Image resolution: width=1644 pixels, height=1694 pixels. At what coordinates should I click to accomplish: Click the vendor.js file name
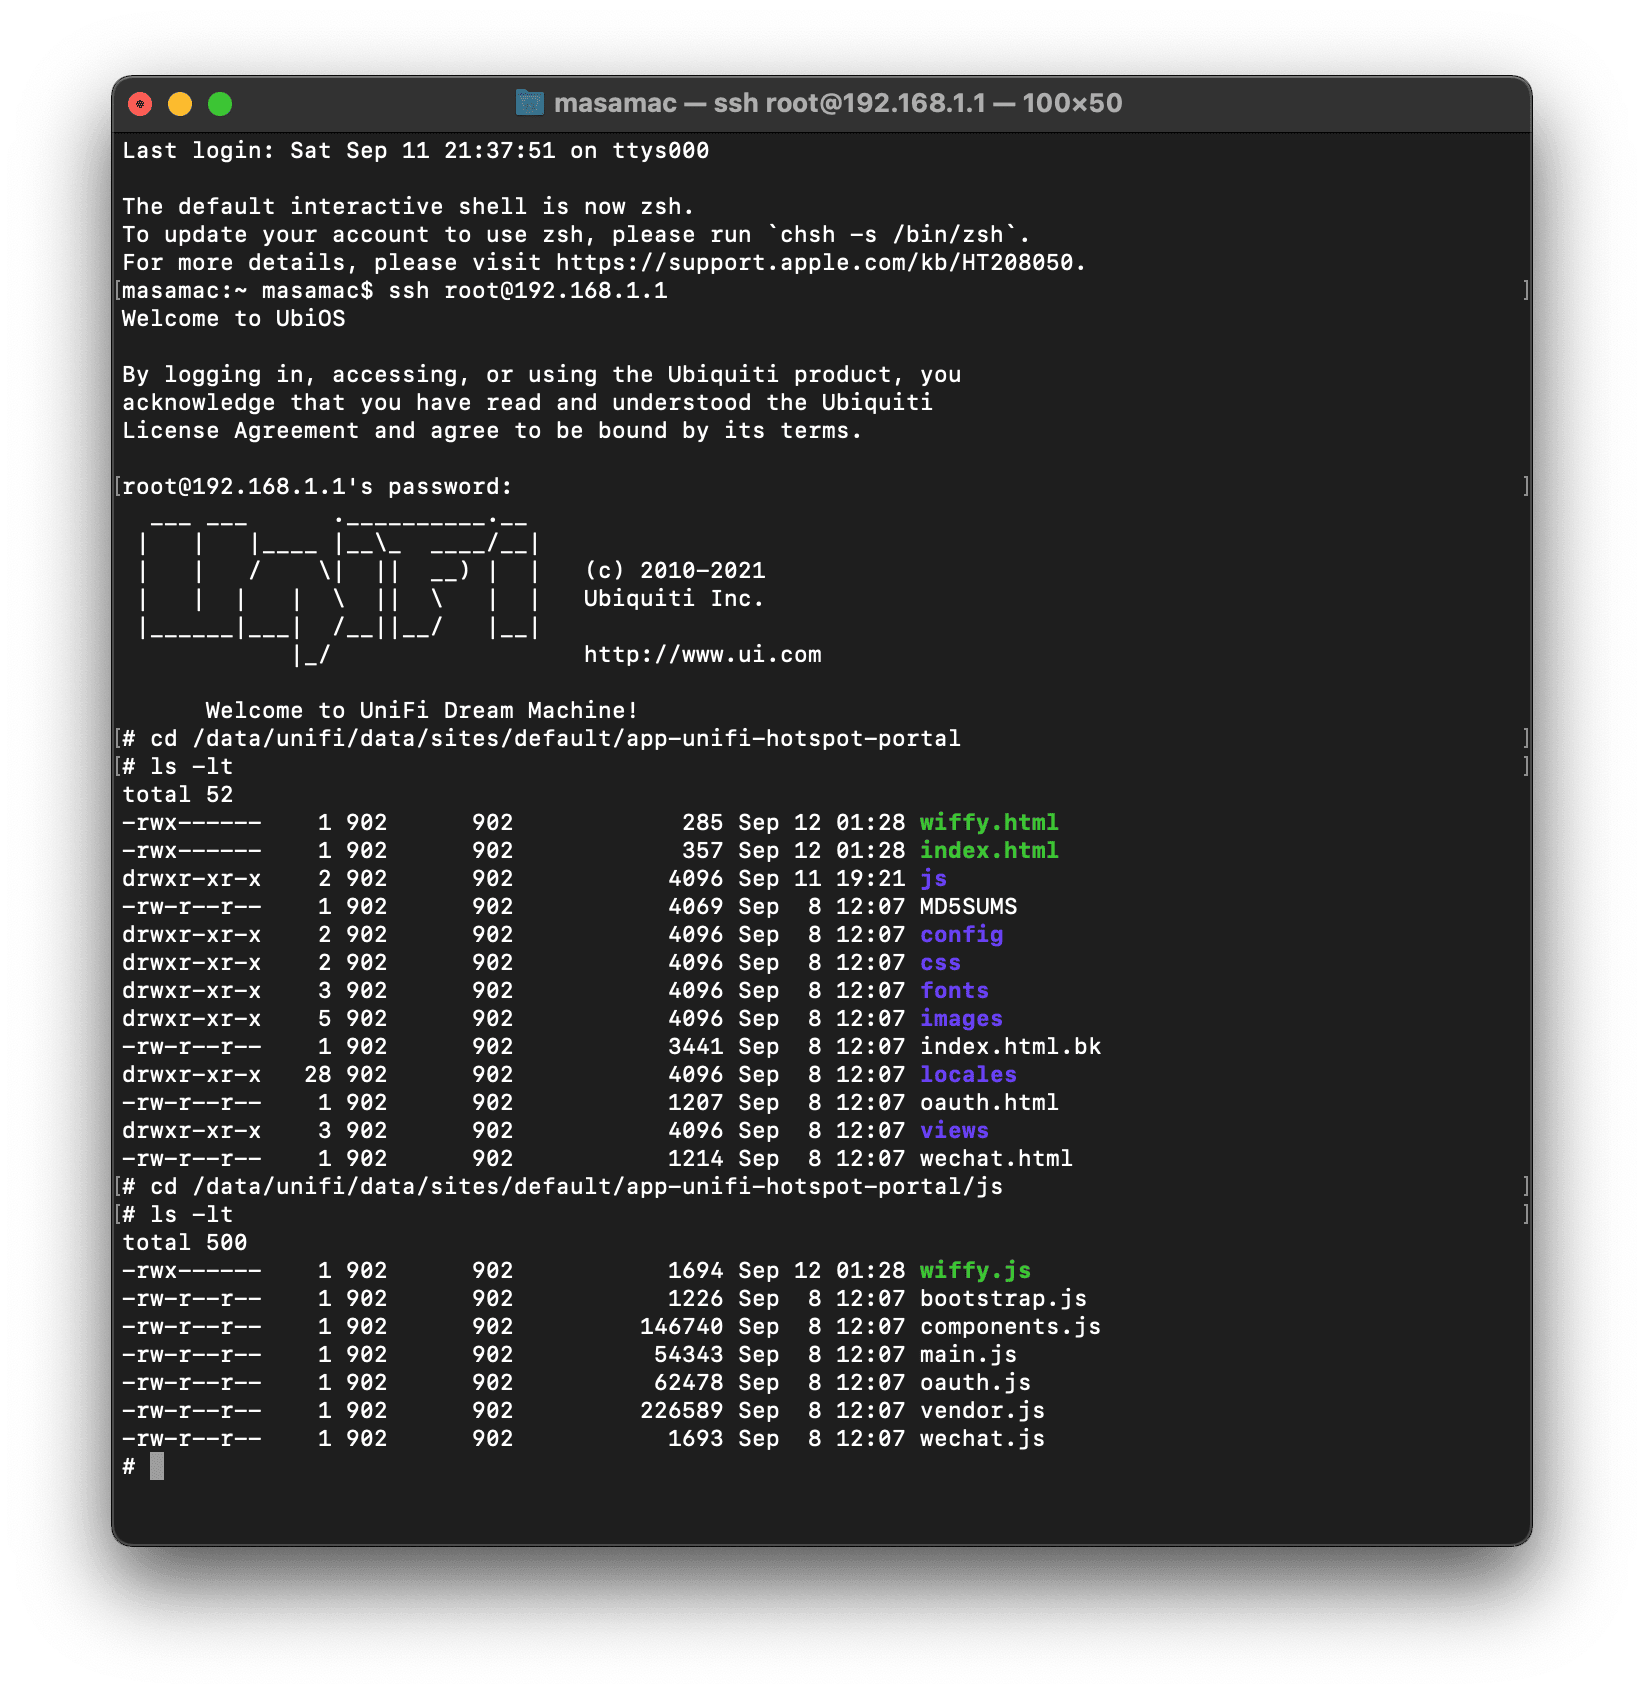pos(982,1411)
